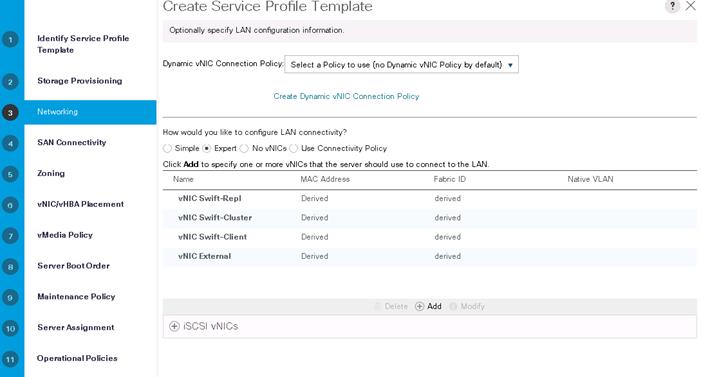Click the Add button below vNIC table
Image resolution: width=701 pixels, height=377 pixels.
[428, 306]
